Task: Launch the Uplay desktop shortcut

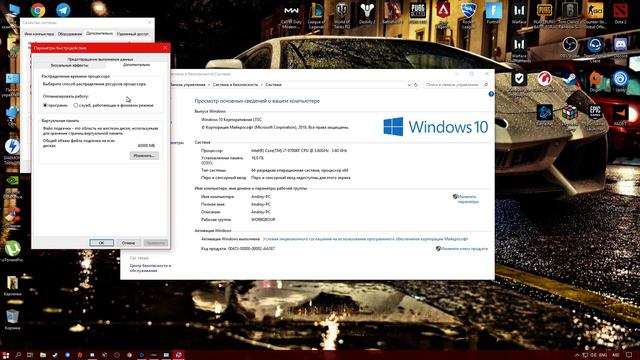Action: click(x=620, y=80)
